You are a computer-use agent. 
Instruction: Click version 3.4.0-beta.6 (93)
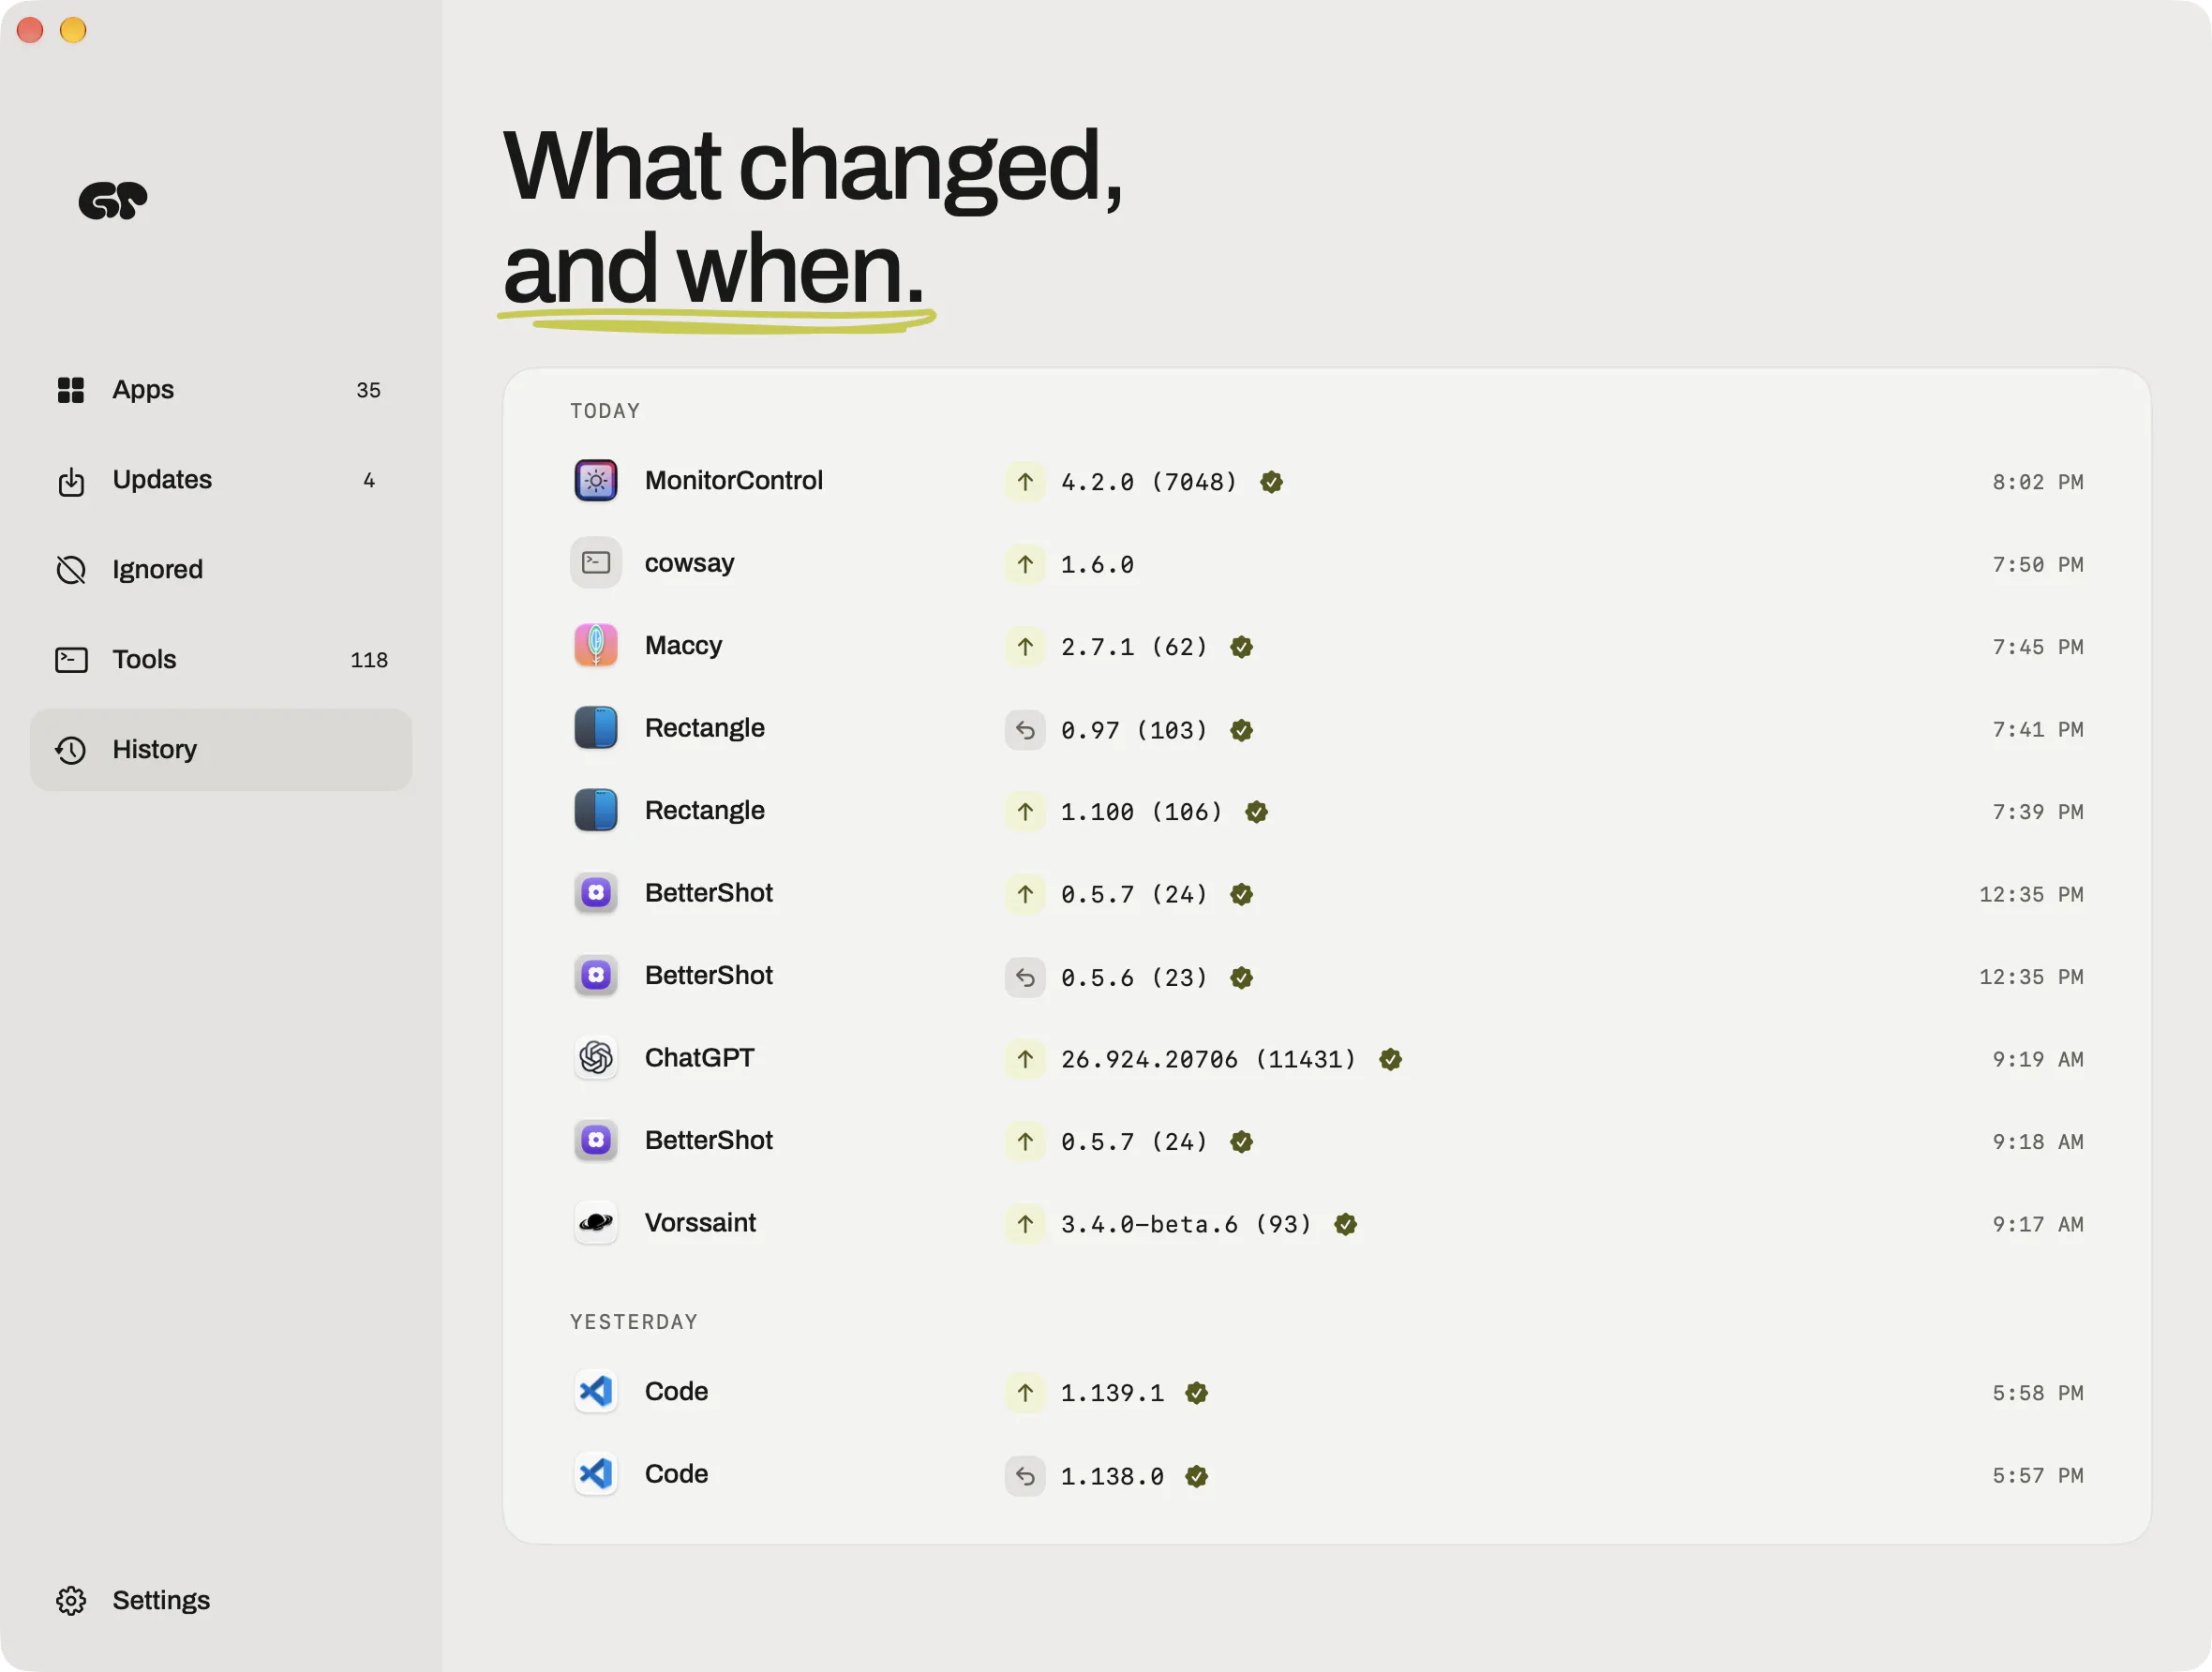[1186, 1224]
